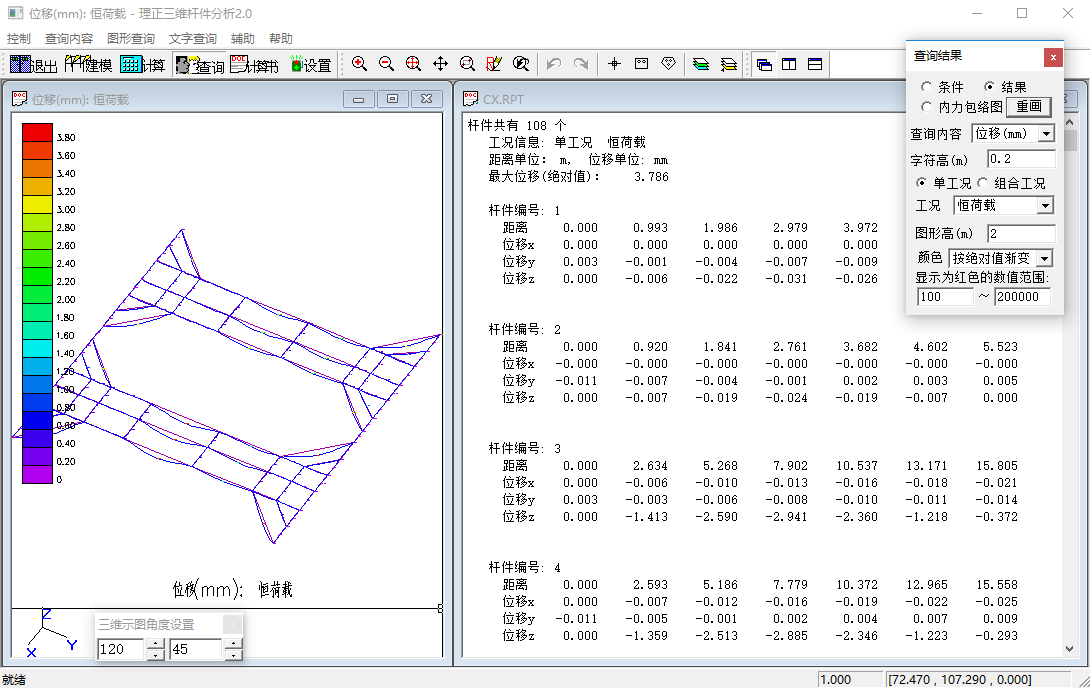Screen dimensions: 1090x688
Task: Select the 单工况 radio button
Action: 922,183
